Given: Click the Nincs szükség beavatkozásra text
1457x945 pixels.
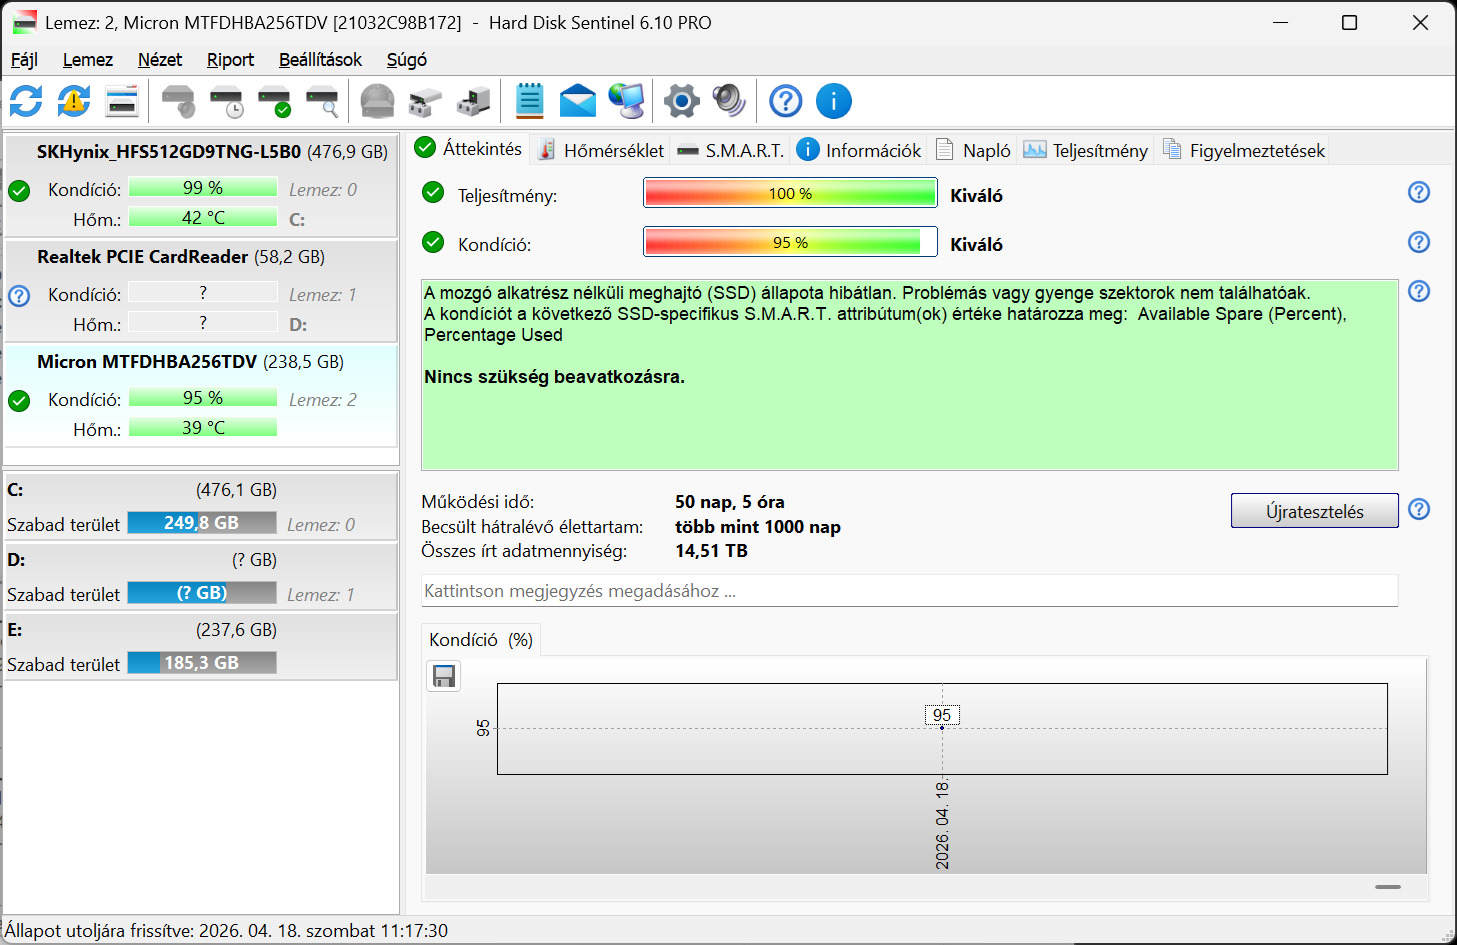Looking at the screenshot, I should pyautogui.click(x=555, y=377).
